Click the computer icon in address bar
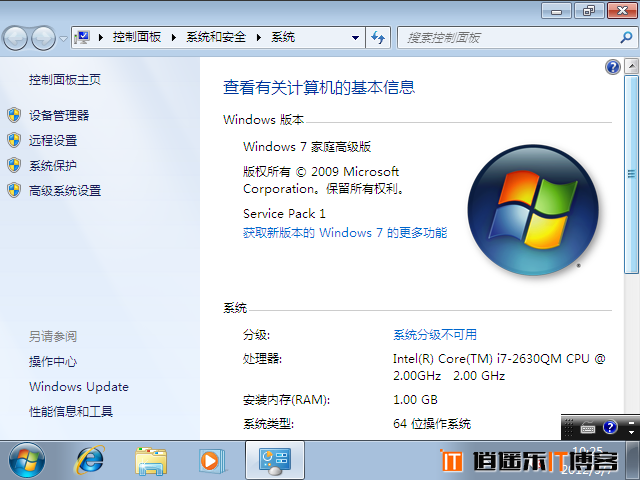The image size is (640, 480). tap(82, 38)
